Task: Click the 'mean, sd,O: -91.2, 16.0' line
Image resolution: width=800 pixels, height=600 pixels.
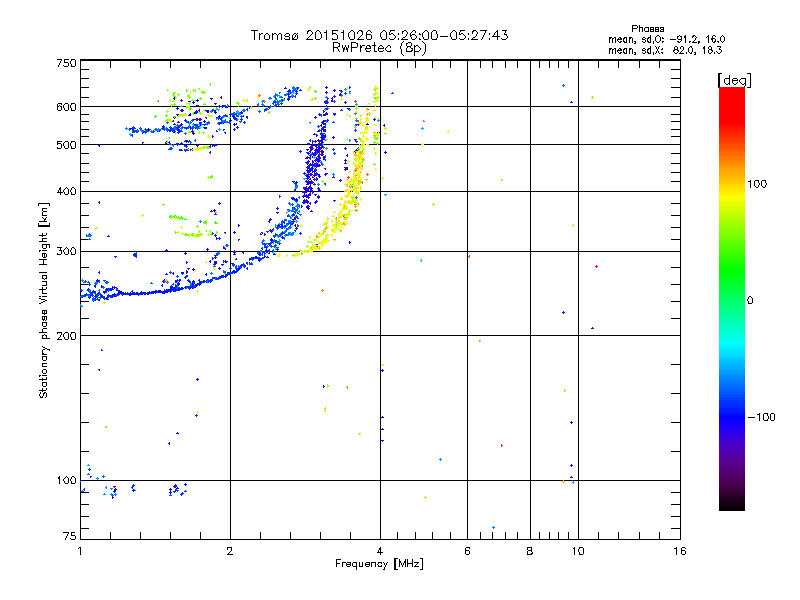Action: coord(666,39)
